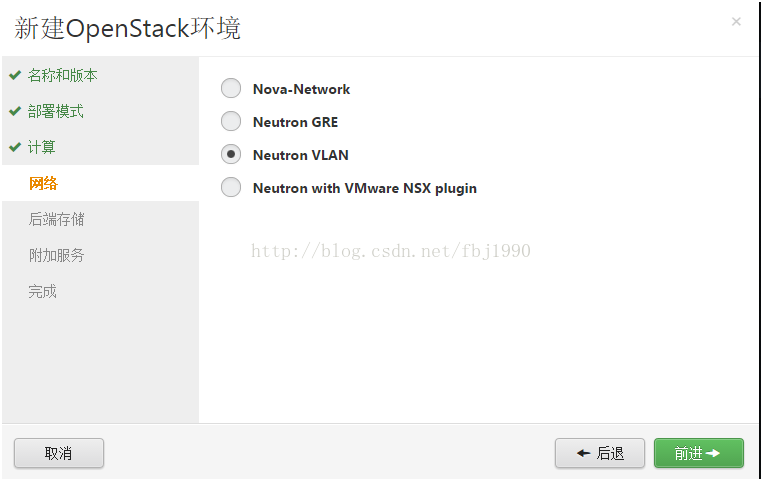Screen dimensions: 763x481
Task: Open the 附加服务 step
Action: [x=56, y=255]
